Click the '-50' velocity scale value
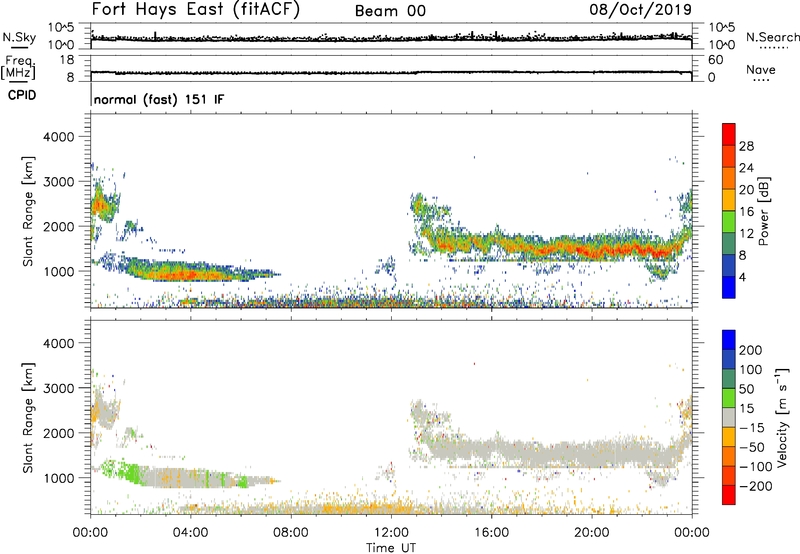 pos(752,447)
